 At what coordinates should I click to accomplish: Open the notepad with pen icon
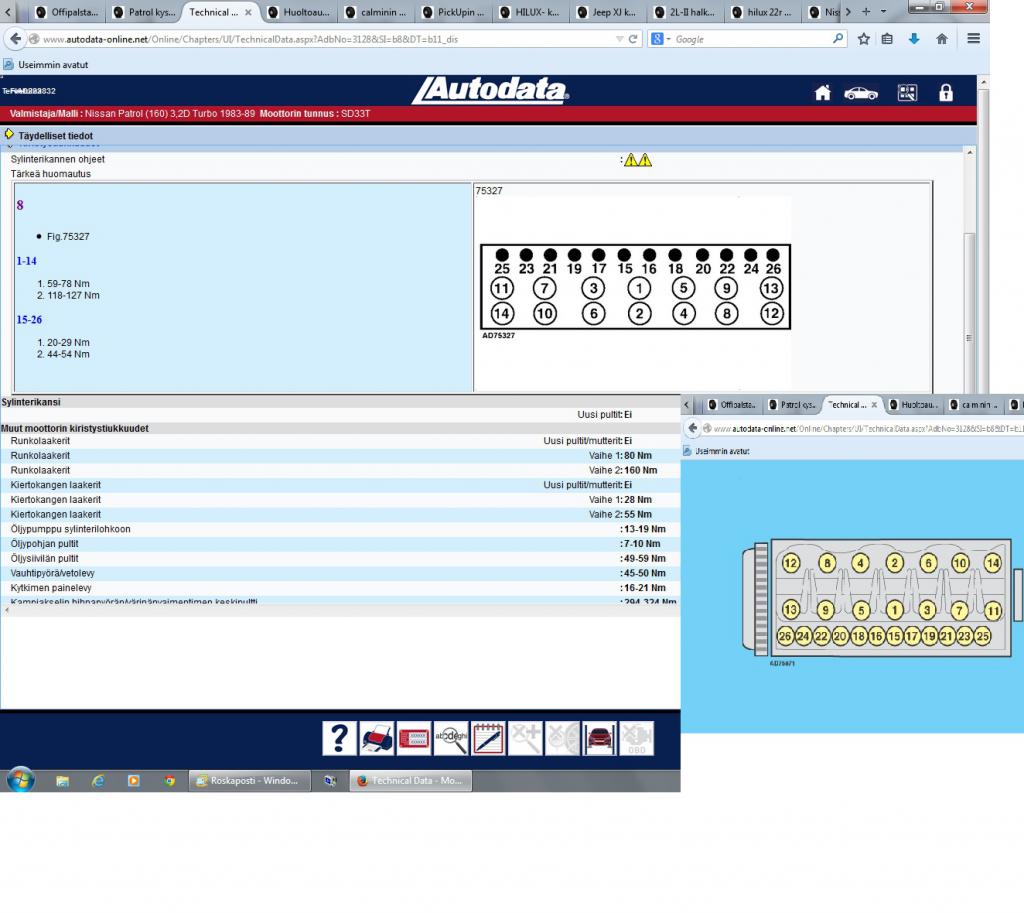pyautogui.click(x=488, y=738)
